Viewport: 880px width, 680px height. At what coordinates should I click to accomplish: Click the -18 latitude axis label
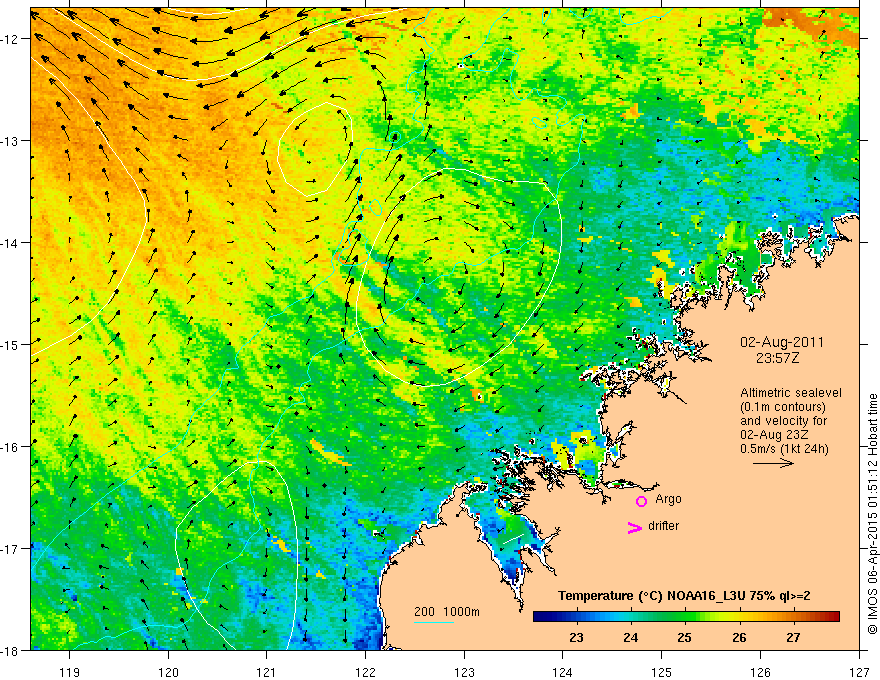(10, 650)
